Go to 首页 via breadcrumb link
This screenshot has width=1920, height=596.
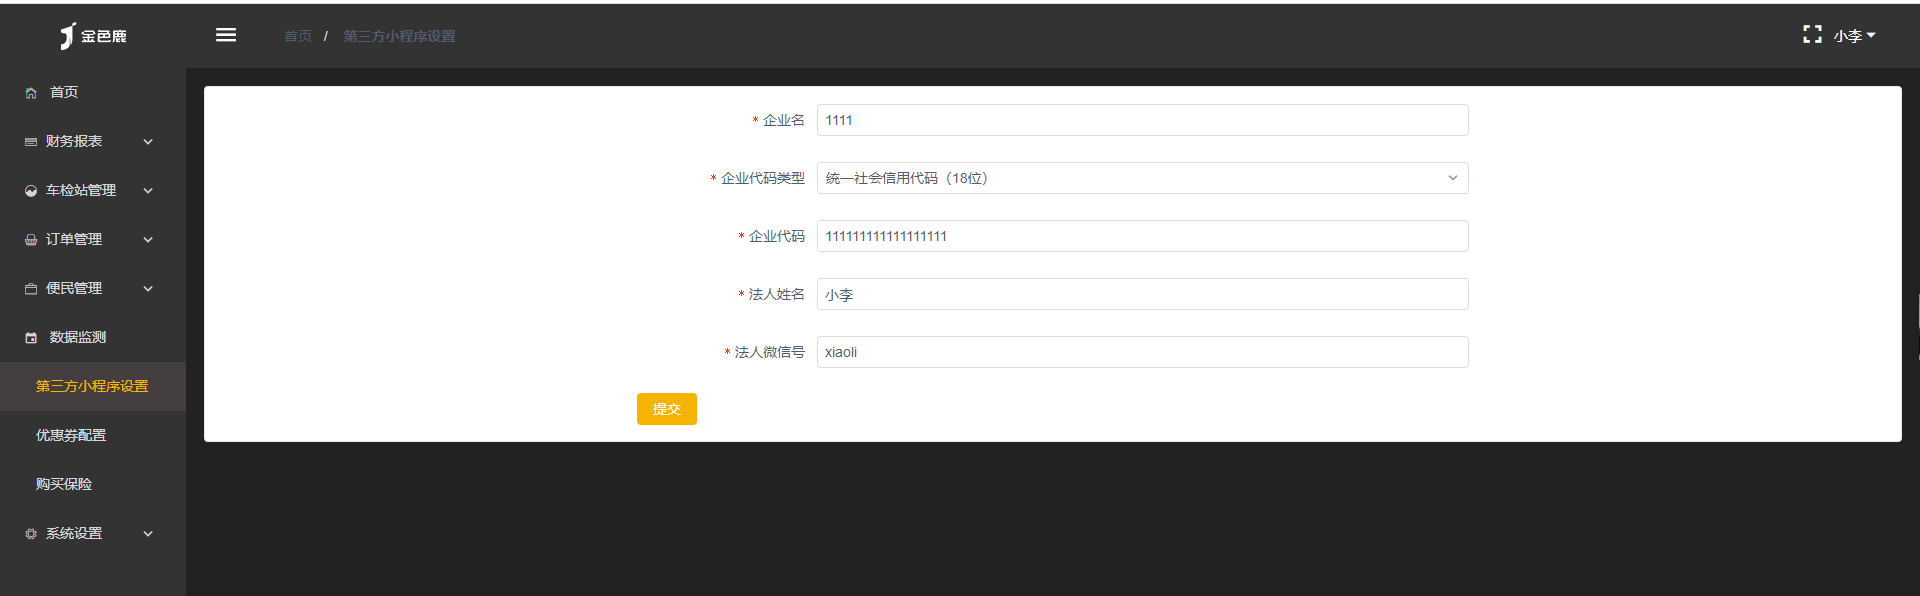[x=298, y=36]
